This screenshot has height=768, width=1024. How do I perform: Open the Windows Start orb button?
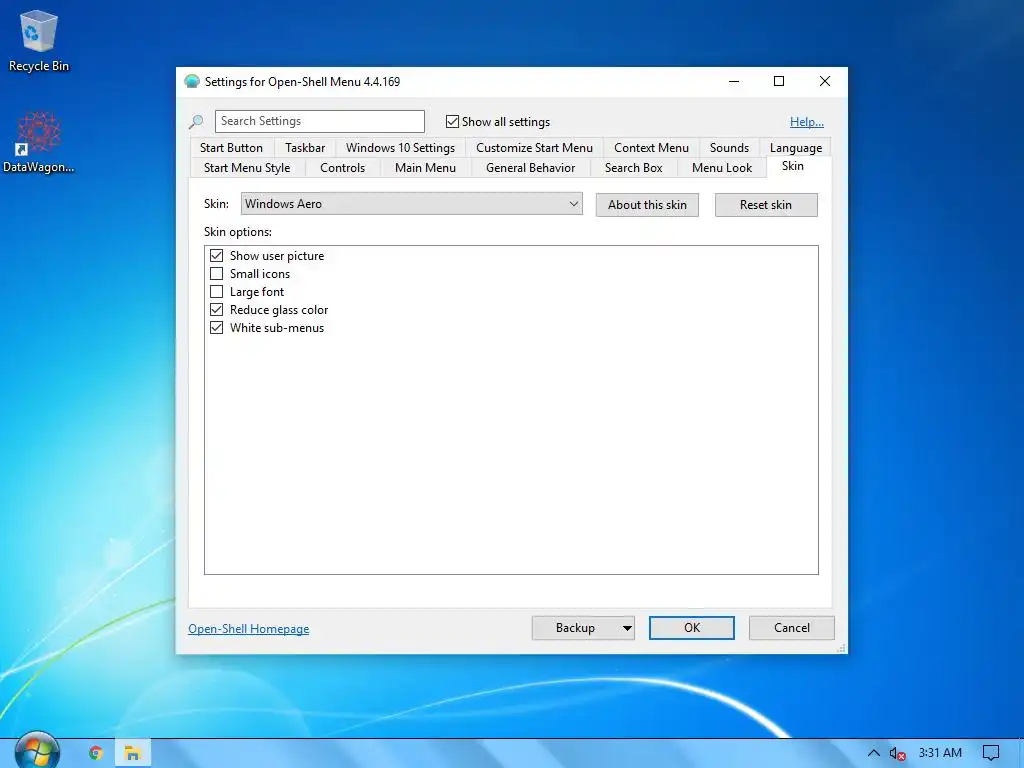click(37, 751)
